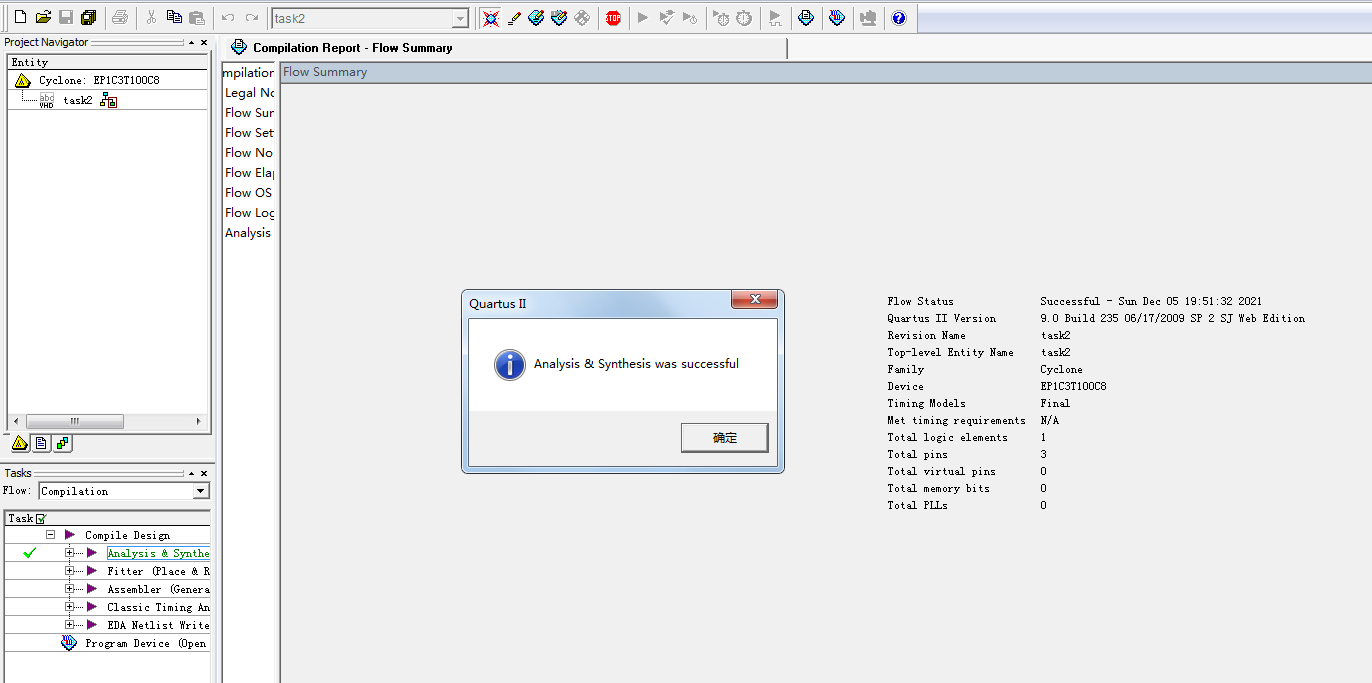Image resolution: width=1372 pixels, height=683 pixels.
Task: Click the Print icon in toolbar
Action: pyautogui.click(x=120, y=18)
